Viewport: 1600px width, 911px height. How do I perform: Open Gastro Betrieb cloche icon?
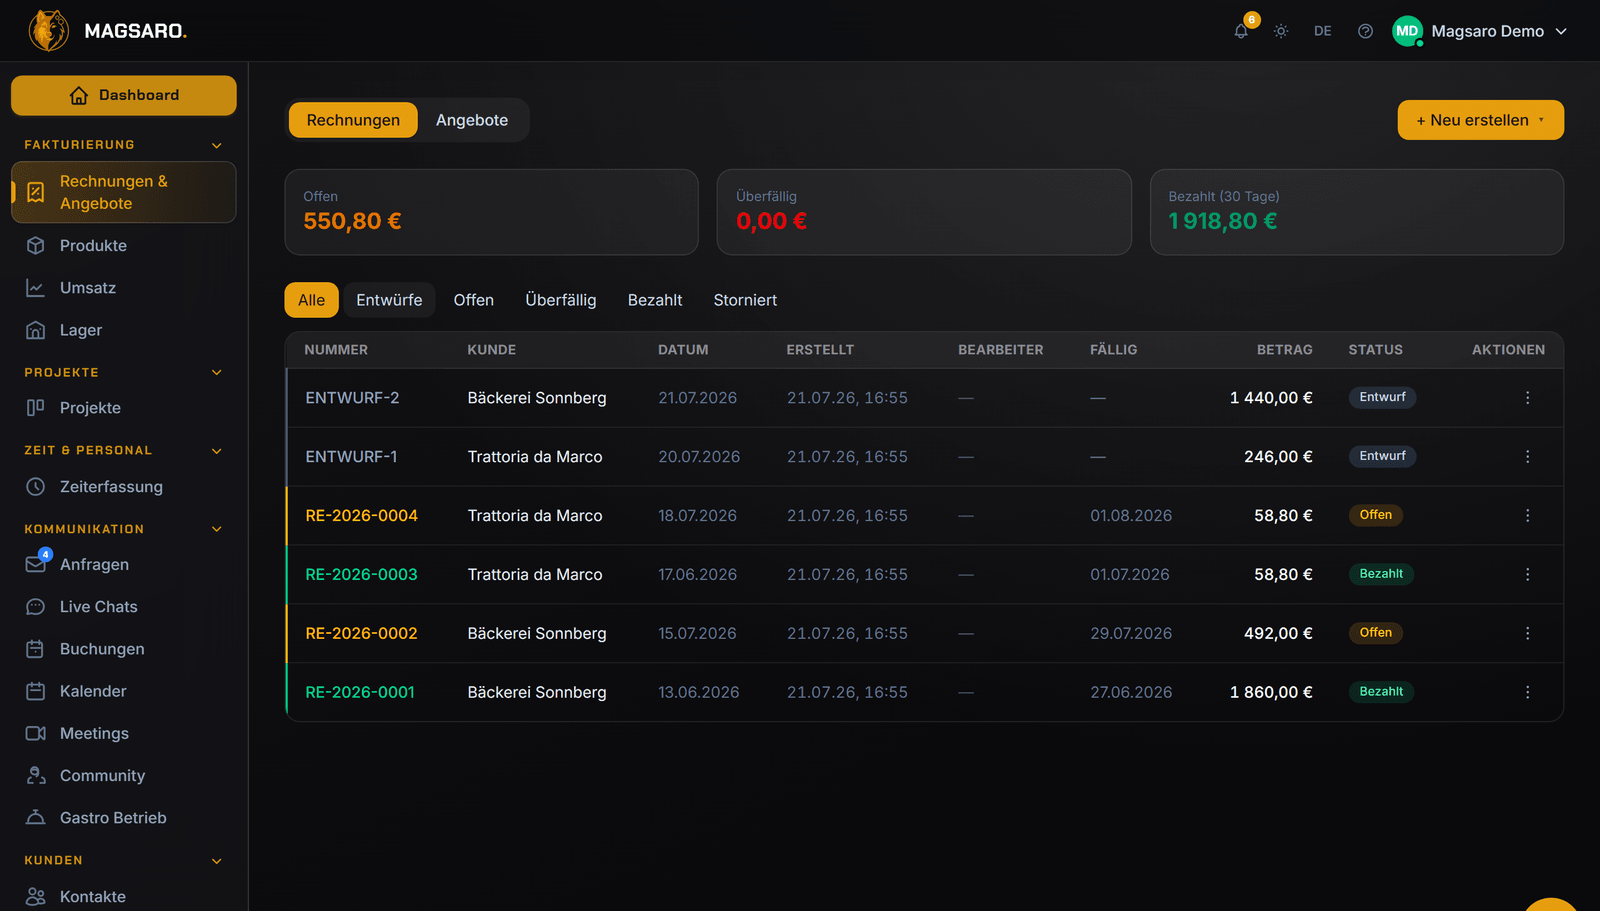click(x=36, y=818)
